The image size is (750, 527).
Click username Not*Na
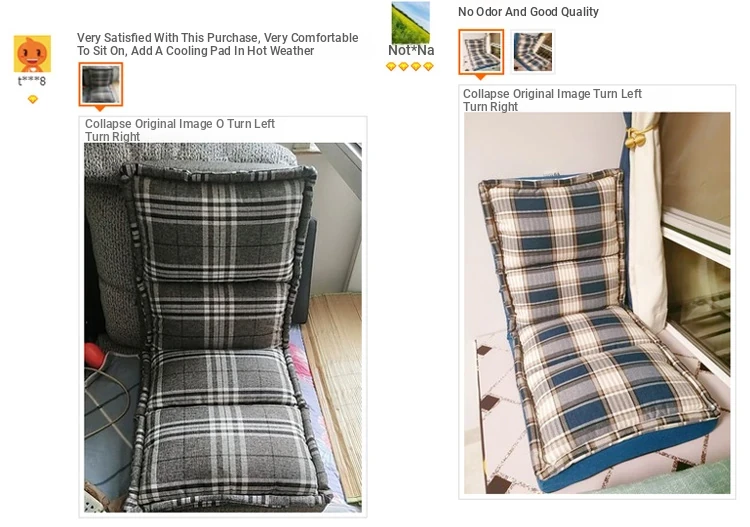click(x=411, y=50)
